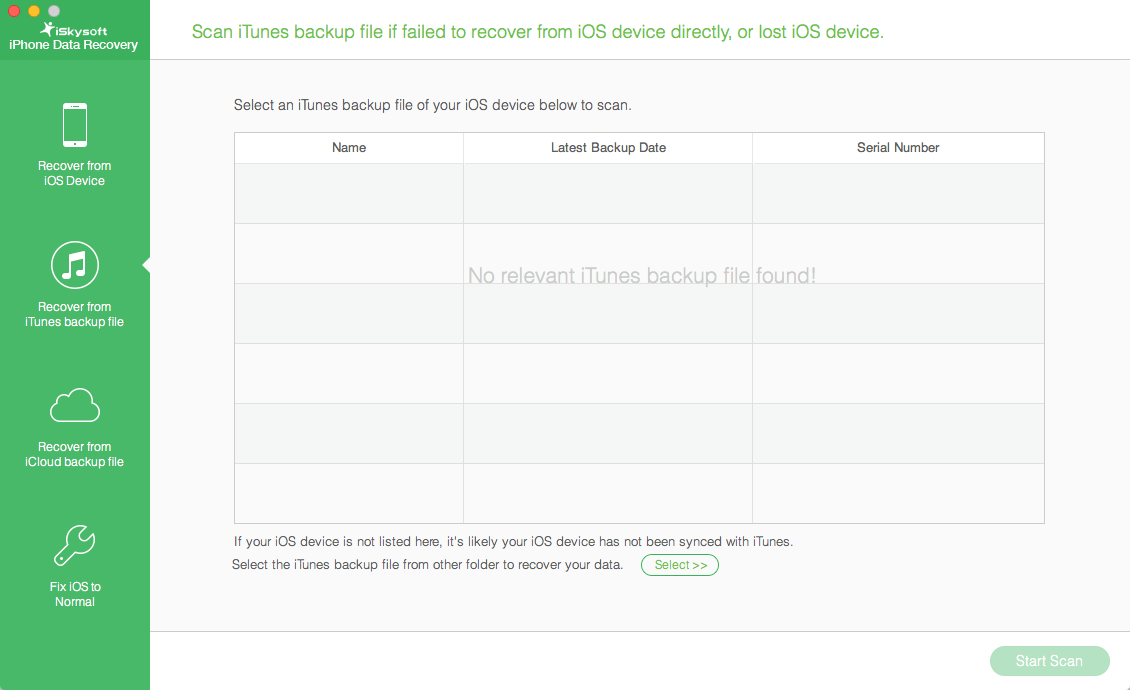This screenshot has height=690, width=1130.
Task: Select the wrench Fix iOS icon
Action: click(x=75, y=545)
